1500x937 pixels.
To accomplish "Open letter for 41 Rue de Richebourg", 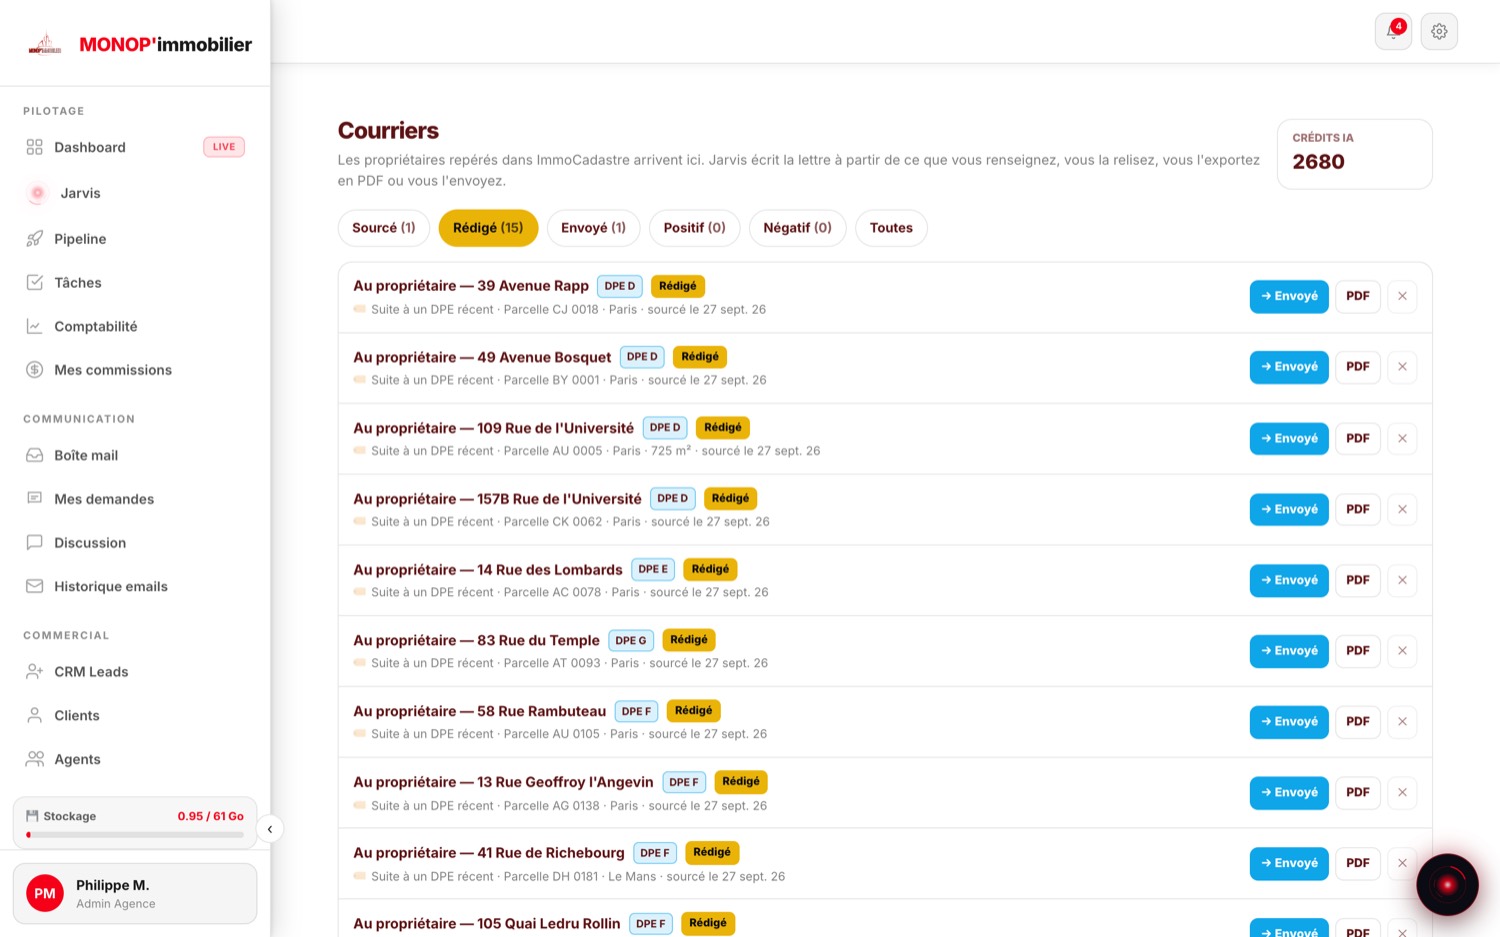I will pyautogui.click(x=489, y=853).
